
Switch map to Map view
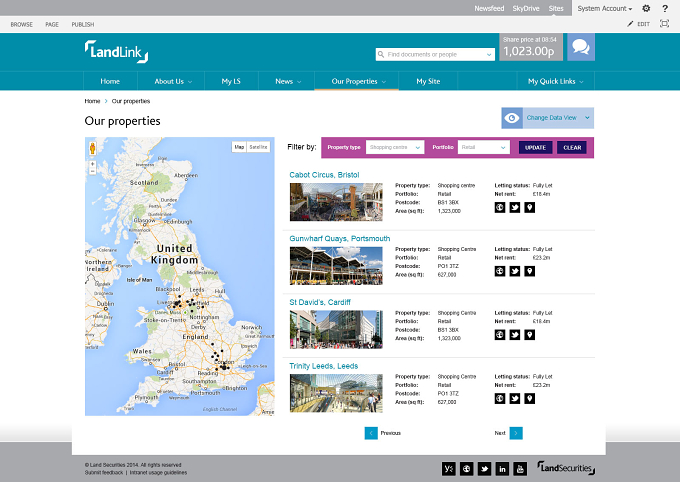pos(239,147)
